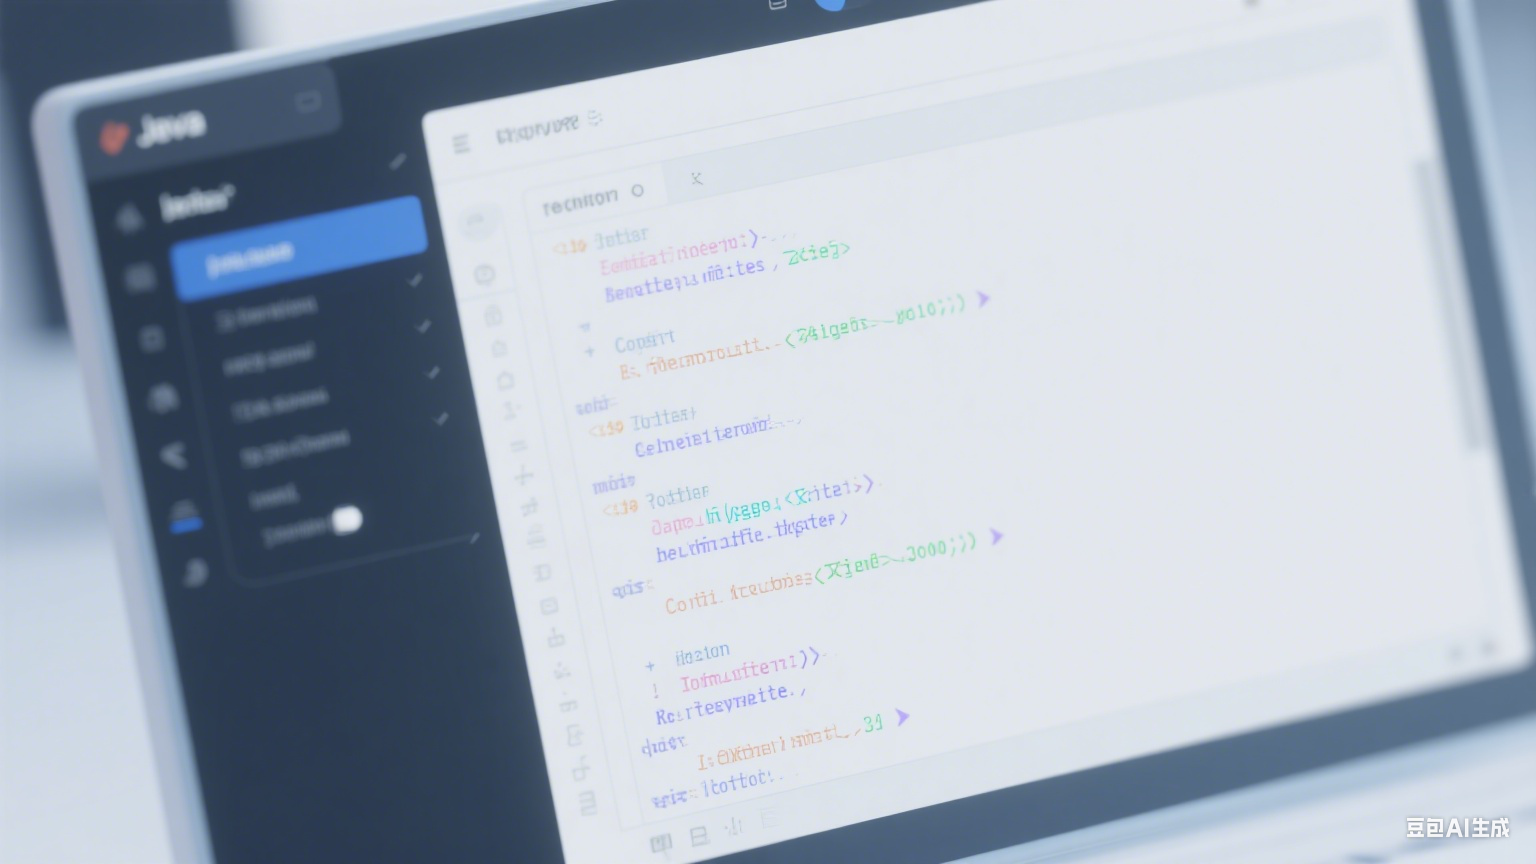Image resolution: width=1536 pixels, height=864 pixels.
Task: Click the sidebar icon with the blue underline
Action: (x=185, y=514)
